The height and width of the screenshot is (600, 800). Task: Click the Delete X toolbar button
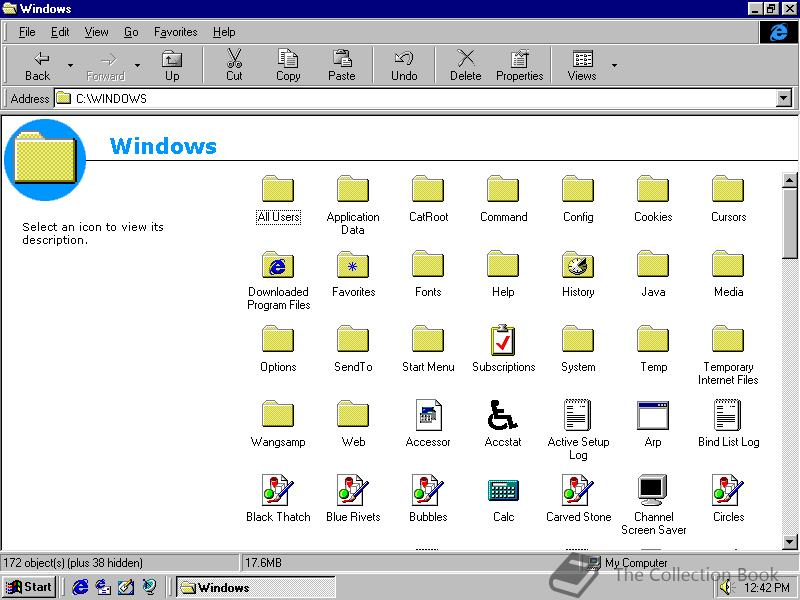465,66
